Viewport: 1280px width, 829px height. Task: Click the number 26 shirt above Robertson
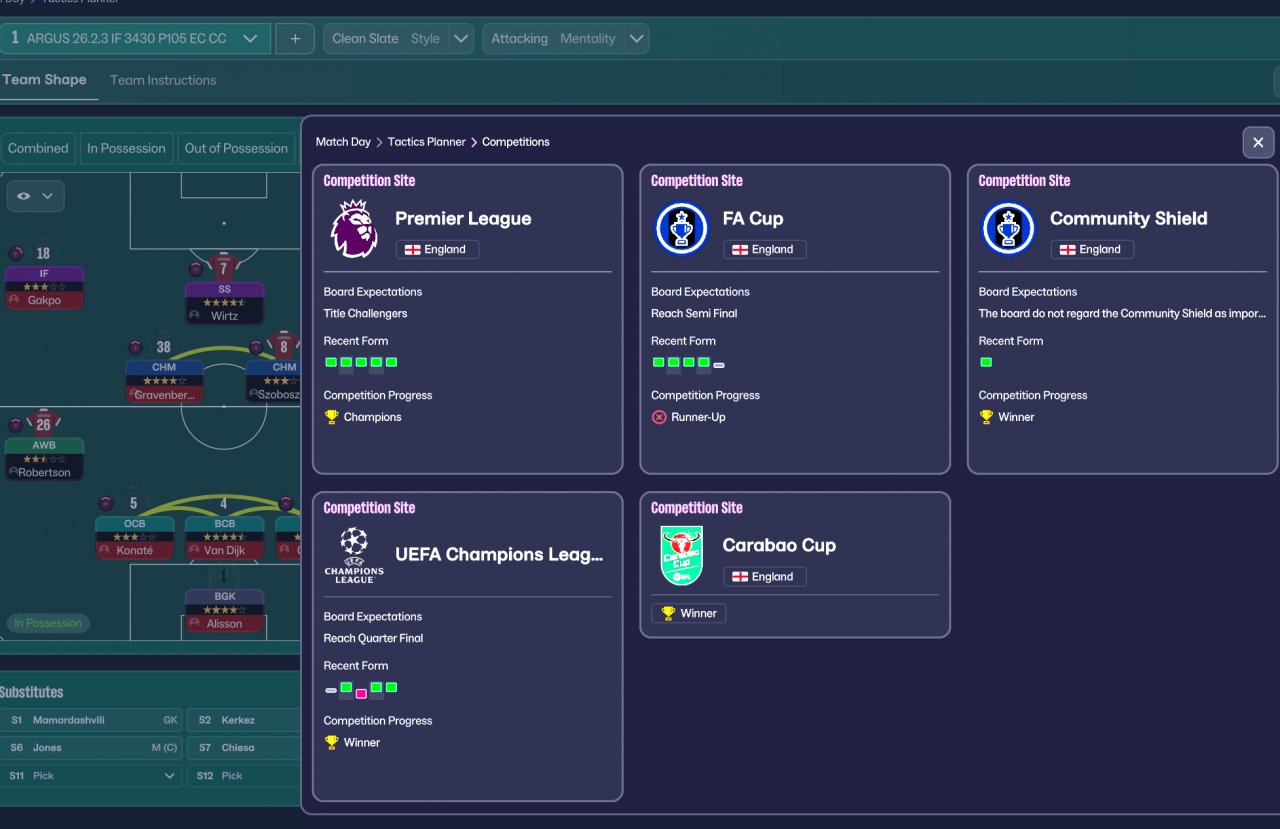(x=43, y=423)
